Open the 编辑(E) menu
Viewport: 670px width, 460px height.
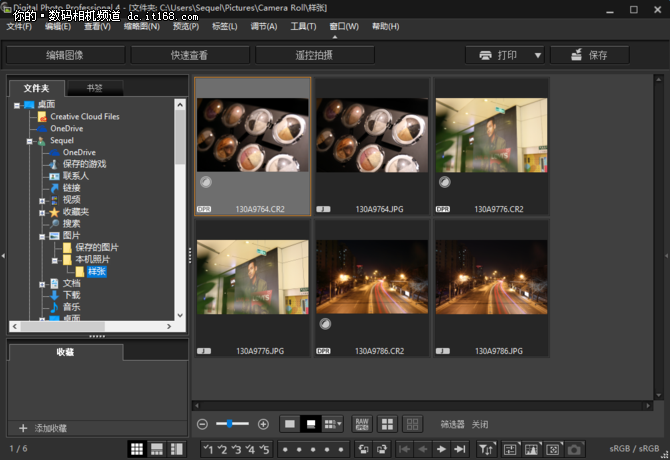pos(58,26)
